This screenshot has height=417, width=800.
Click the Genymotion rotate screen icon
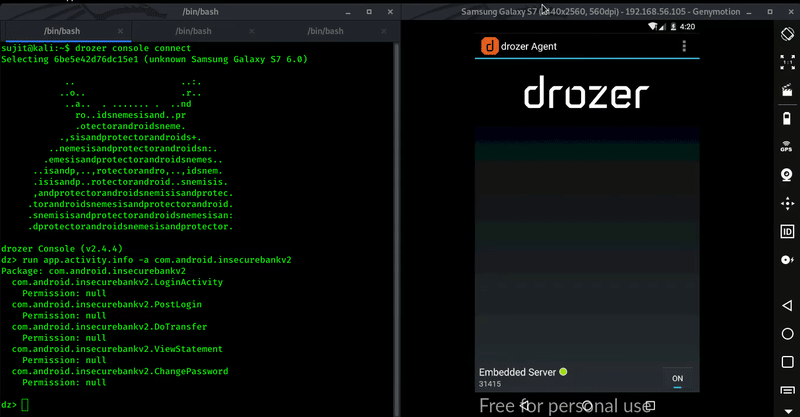point(786,34)
